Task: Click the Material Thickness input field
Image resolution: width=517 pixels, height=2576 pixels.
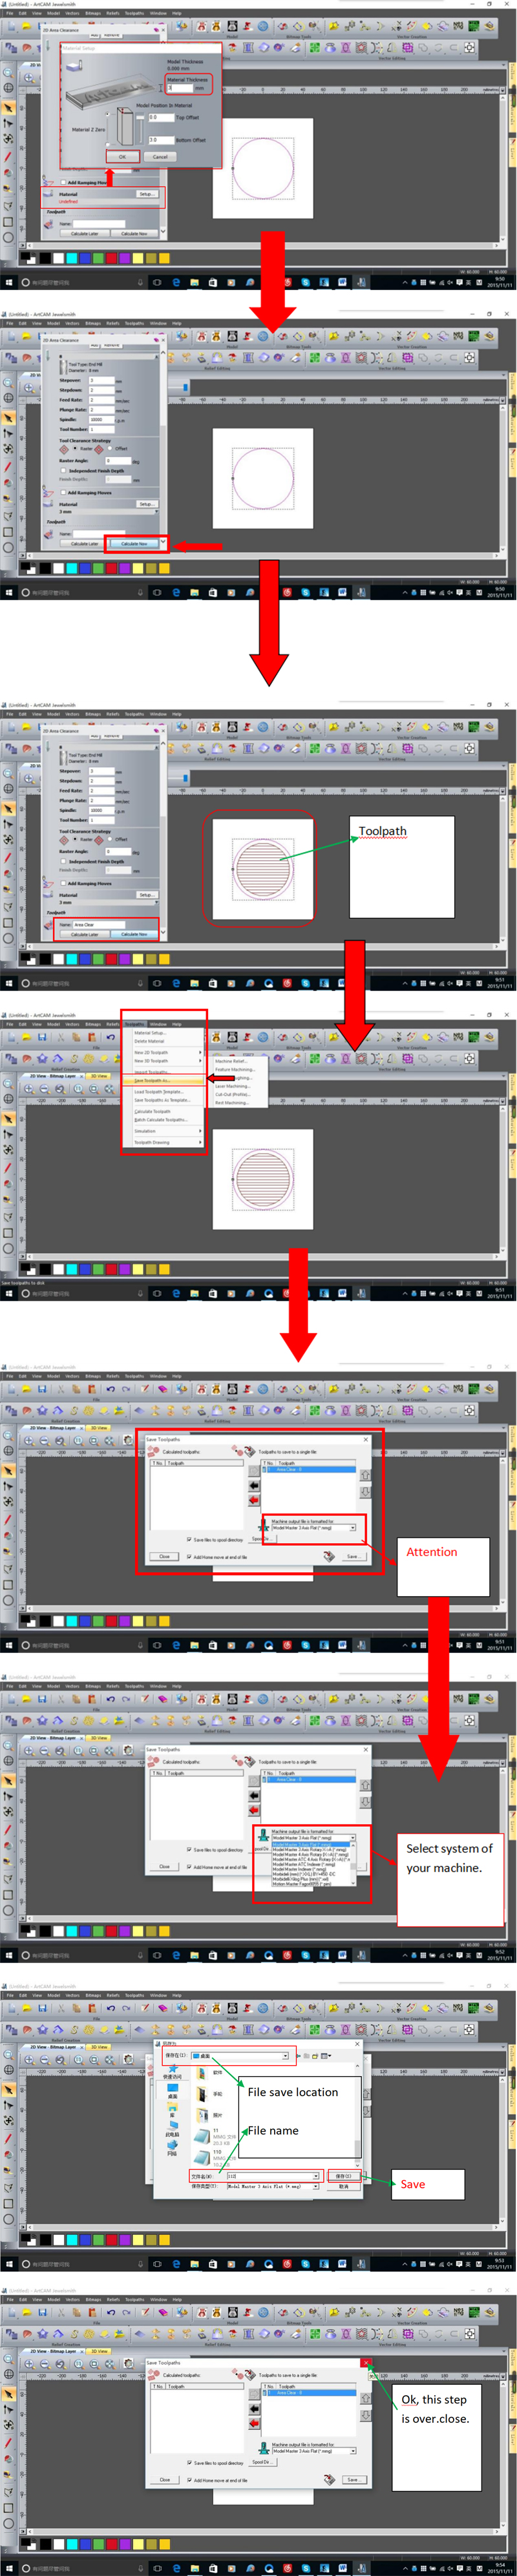Action: [180, 88]
